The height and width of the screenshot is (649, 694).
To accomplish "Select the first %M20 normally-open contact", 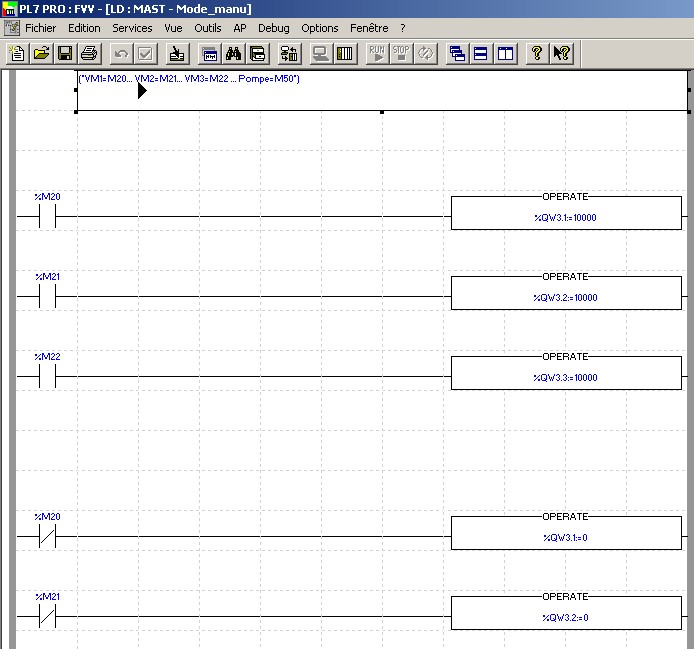I will [x=47, y=215].
